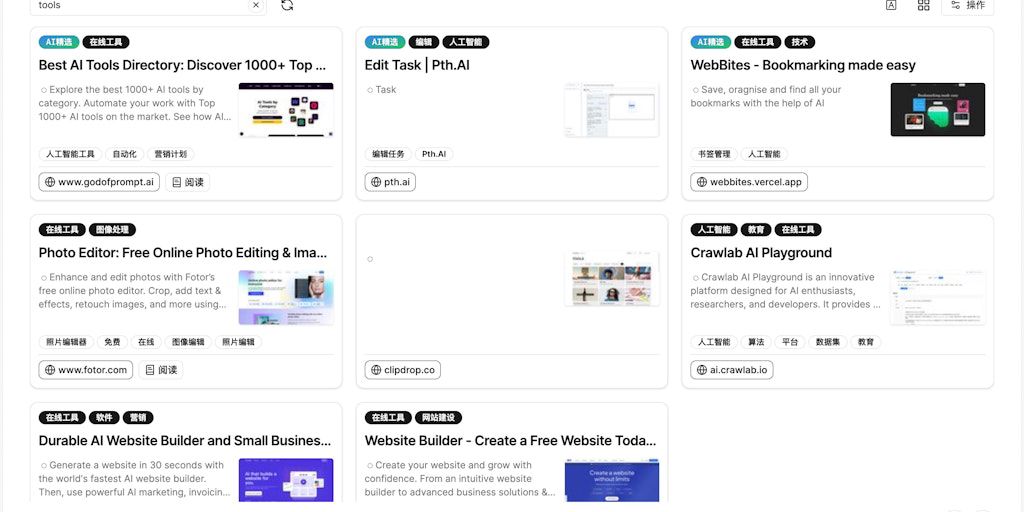The width and height of the screenshot is (1024, 512).
Task: Clear the search field with the X icon
Action: coord(255,5)
